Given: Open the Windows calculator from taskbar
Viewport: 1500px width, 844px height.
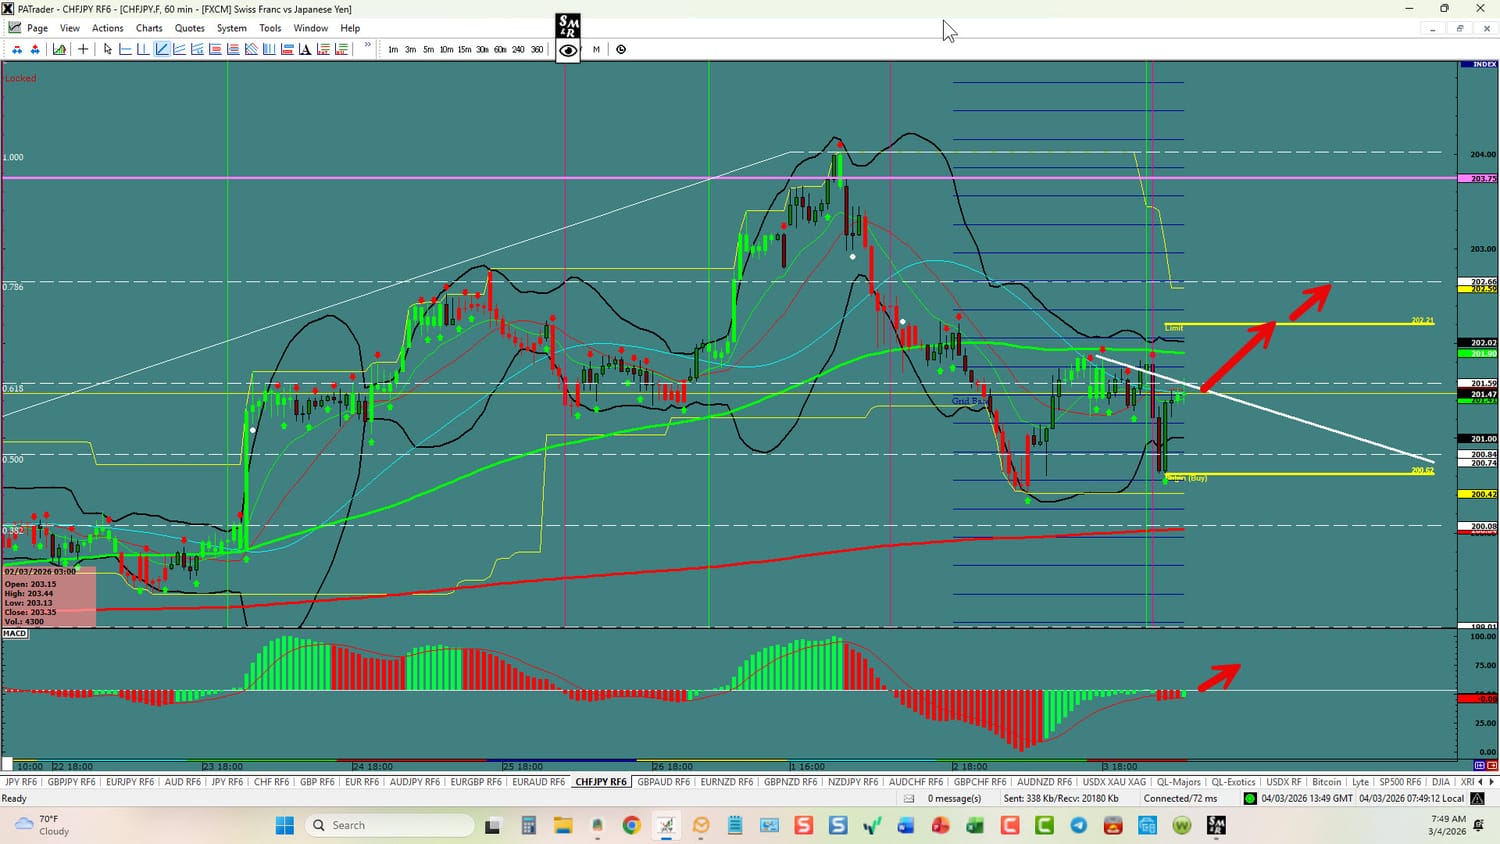Looking at the screenshot, I should [x=528, y=825].
